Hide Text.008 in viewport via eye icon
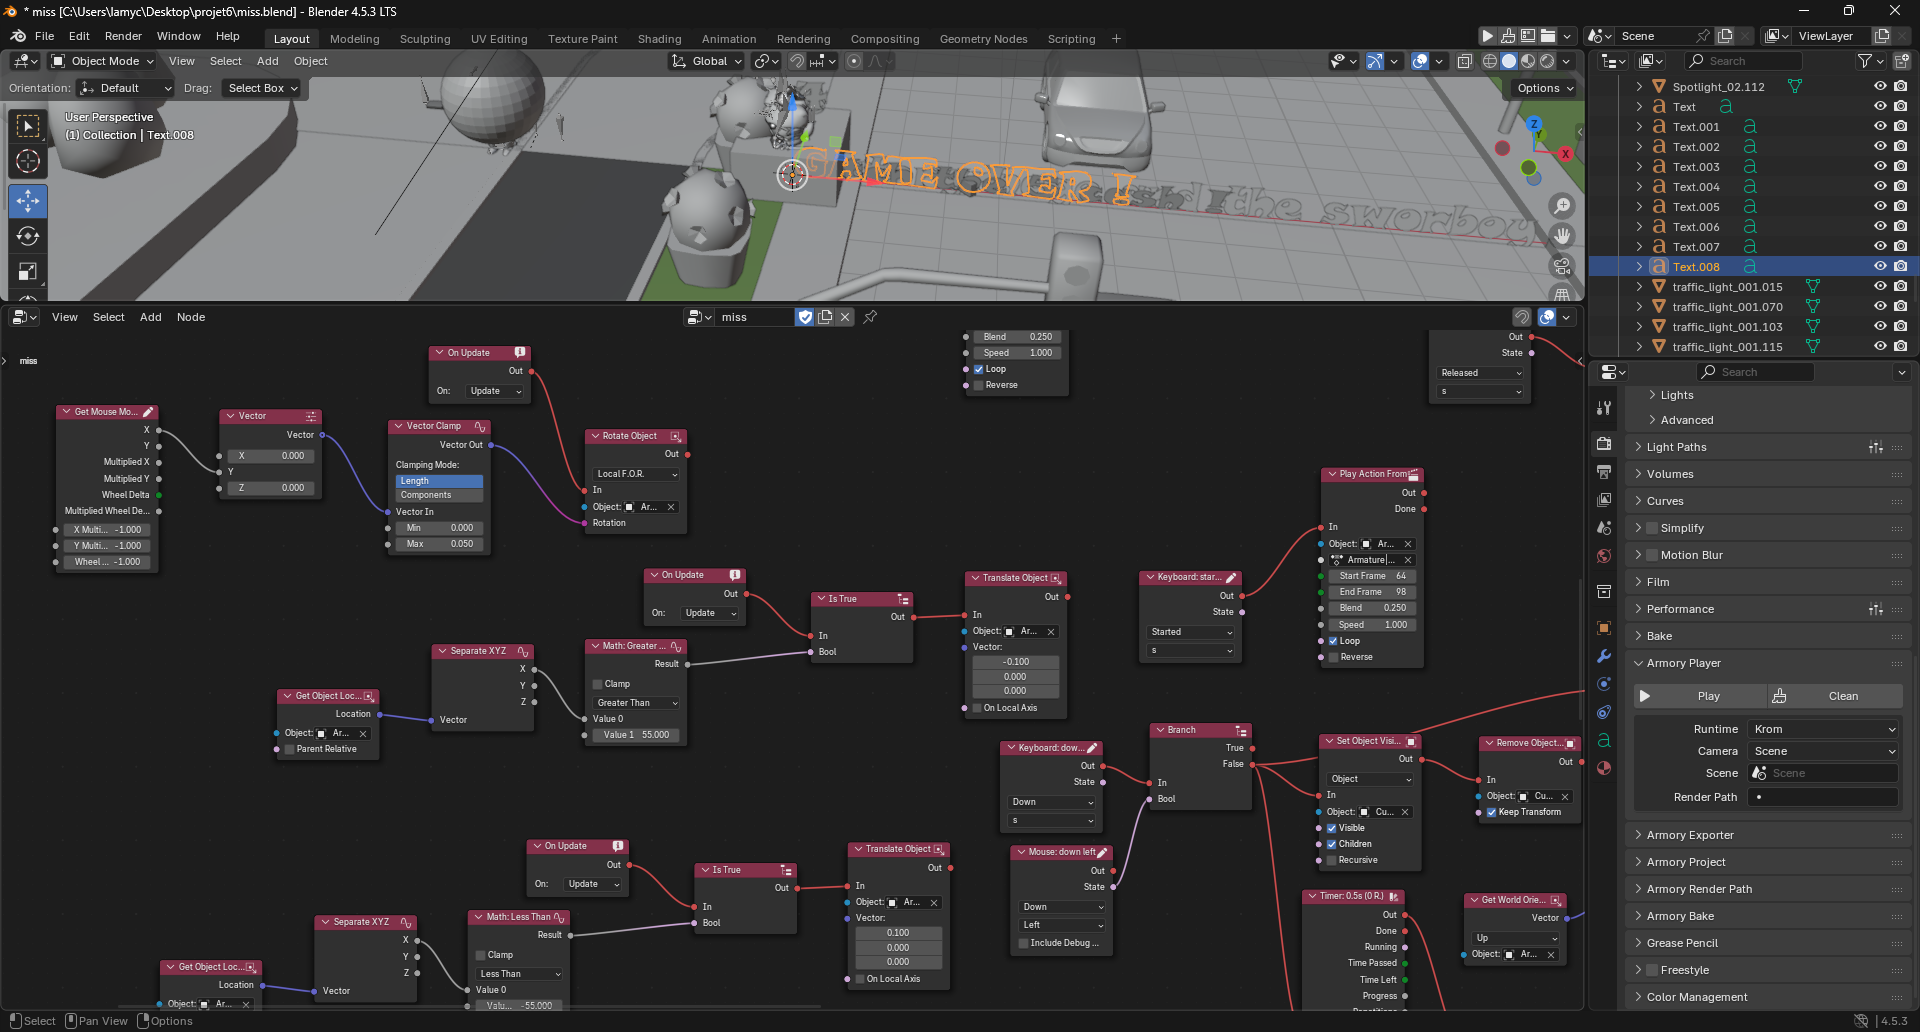Screen dimensions: 1920x1032 pyautogui.click(x=1880, y=267)
